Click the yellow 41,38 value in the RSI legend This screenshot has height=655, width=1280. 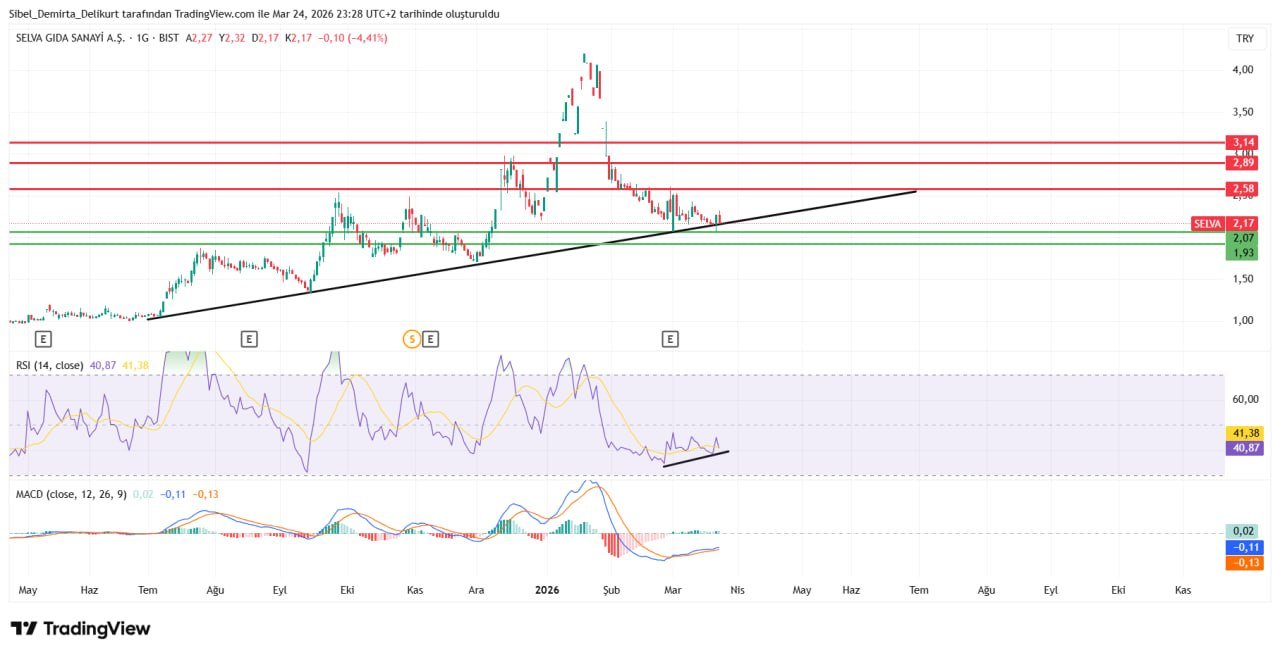click(135, 366)
